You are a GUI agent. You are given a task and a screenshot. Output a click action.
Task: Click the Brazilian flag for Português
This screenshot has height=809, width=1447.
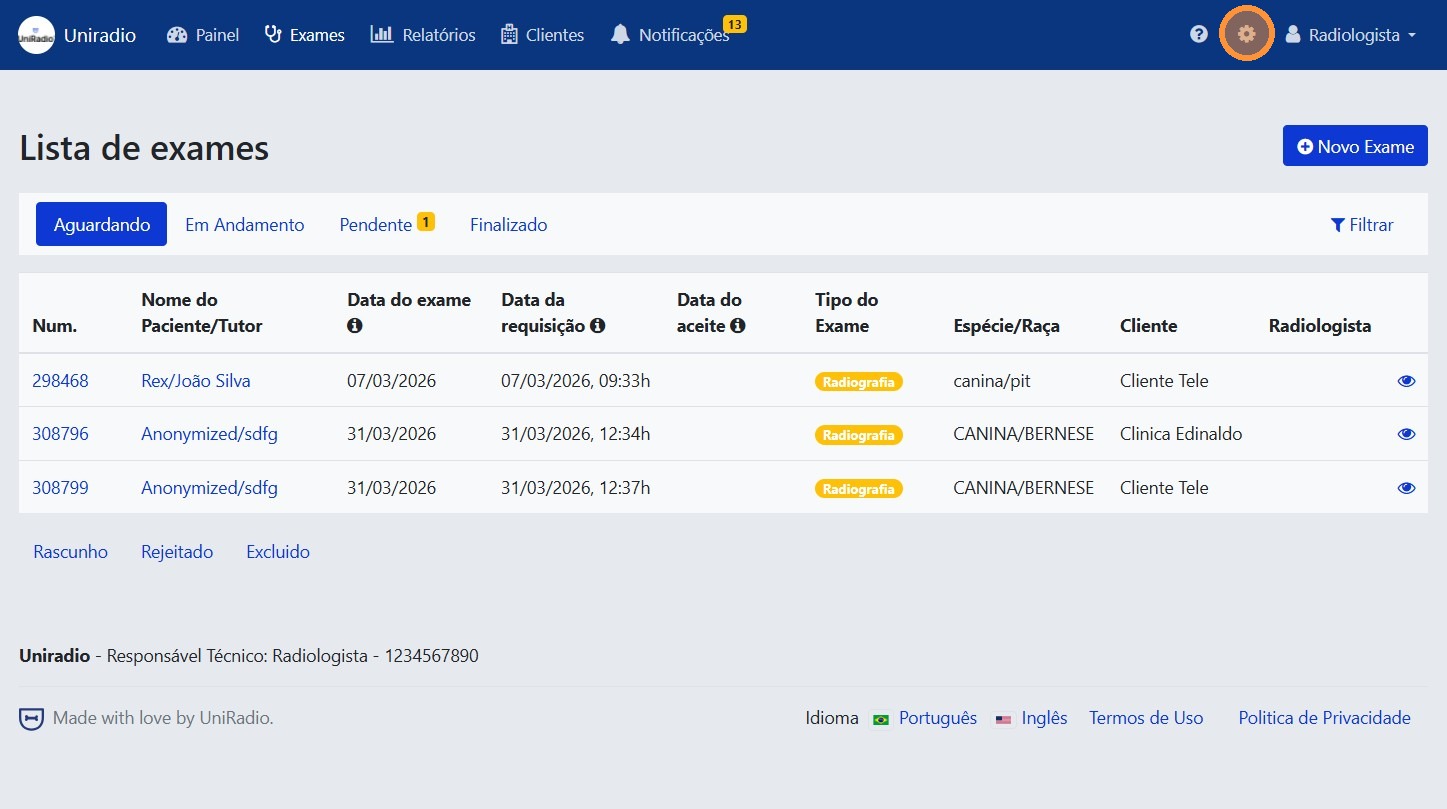coord(881,718)
